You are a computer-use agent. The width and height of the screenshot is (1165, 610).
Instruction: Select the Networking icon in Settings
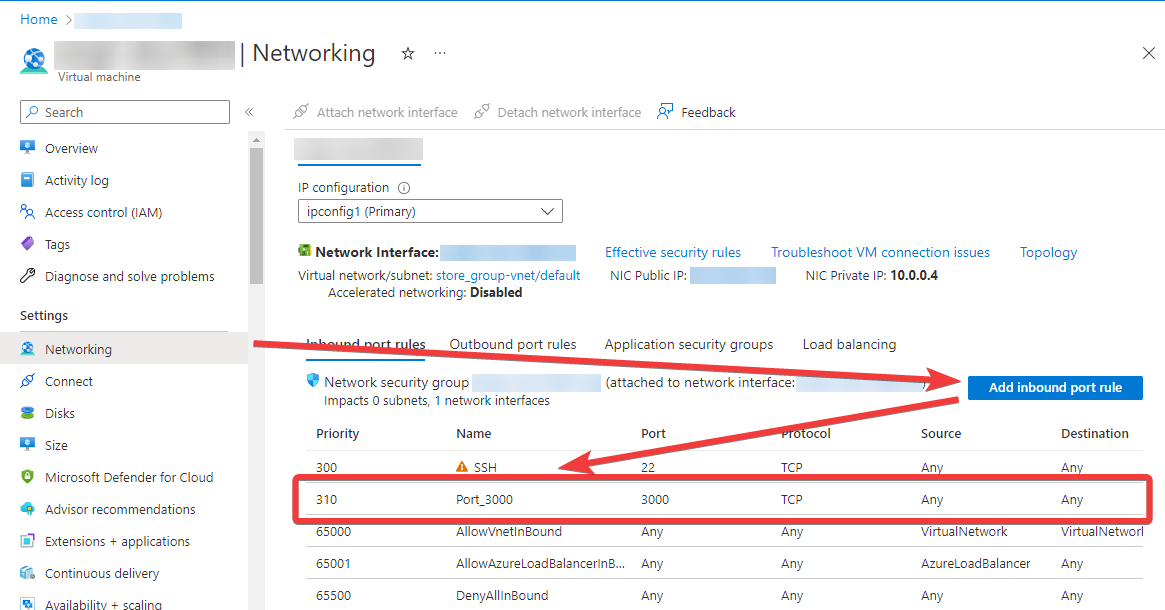point(27,348)
